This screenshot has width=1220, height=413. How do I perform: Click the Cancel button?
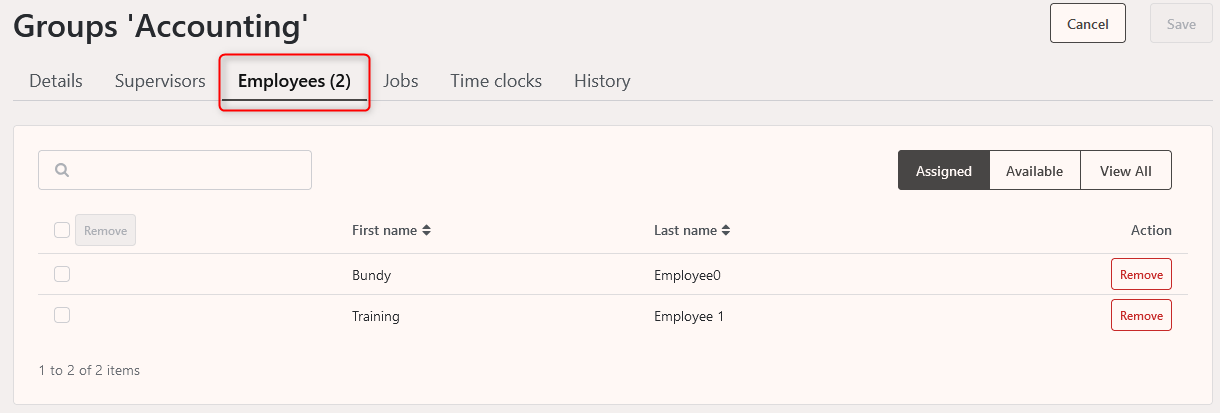1088,23
